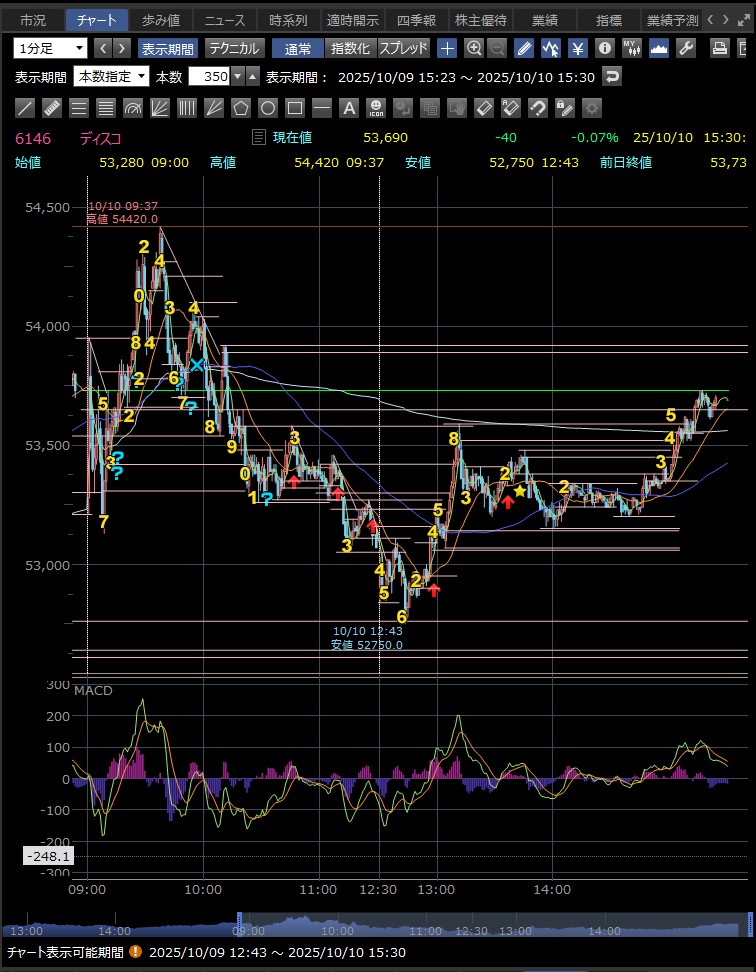This screenshot has height=972, width=756.
Task: Open the 四季報 tab
Action: pyautogui.click(x=416, y=20)
